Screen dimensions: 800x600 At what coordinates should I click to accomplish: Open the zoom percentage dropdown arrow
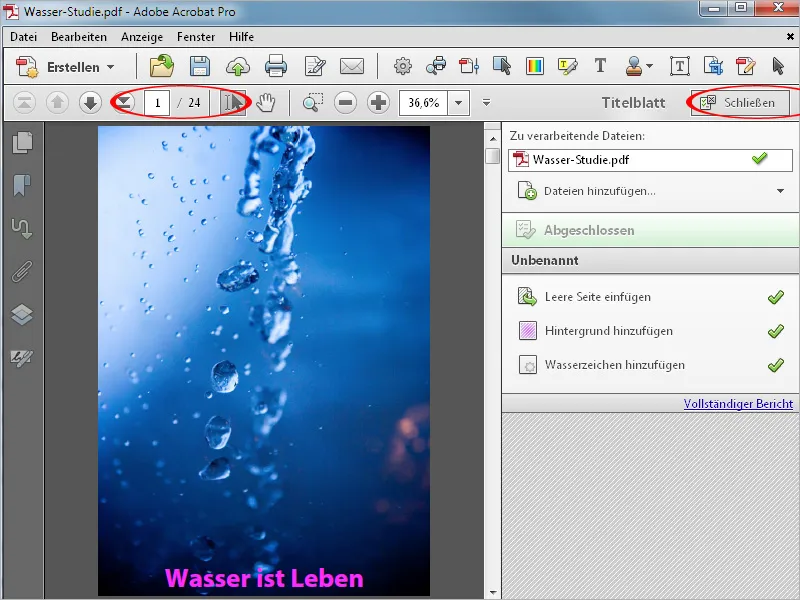click(x=459, y=103)
